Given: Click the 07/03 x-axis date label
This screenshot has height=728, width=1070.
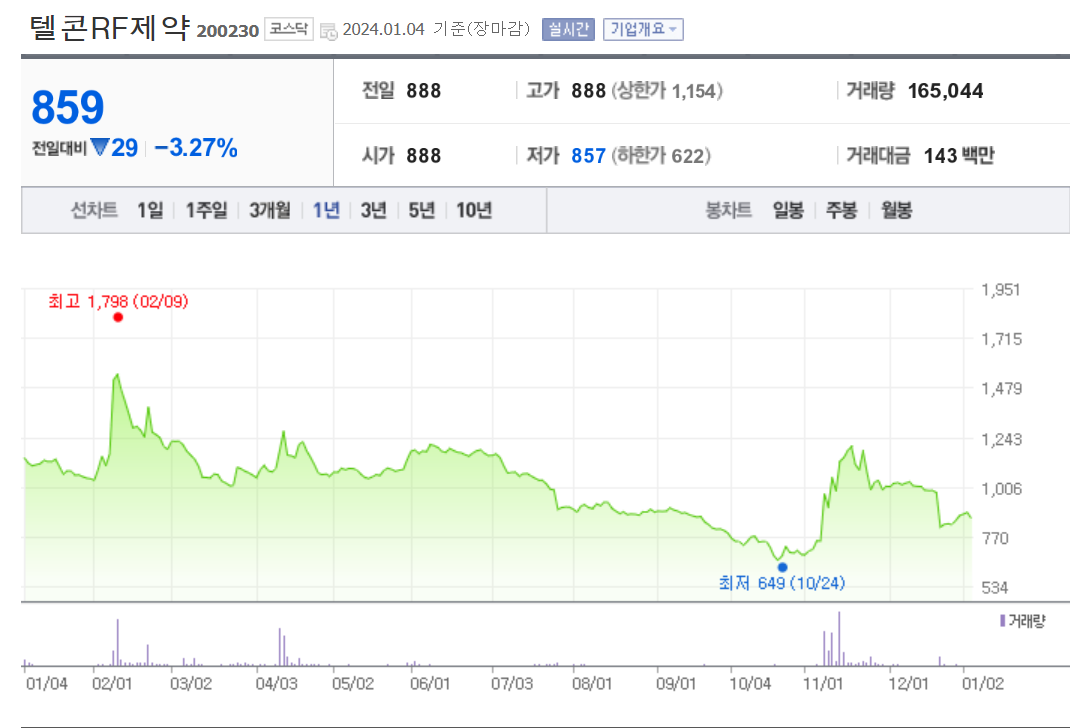Looking at the screenshot, I should click(512, 683).
